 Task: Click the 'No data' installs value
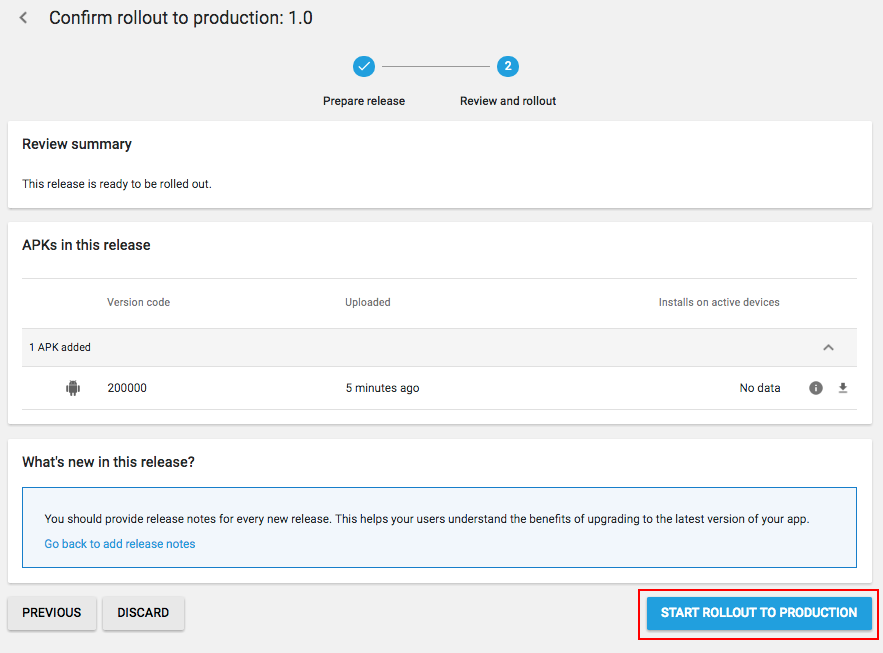pyautogui.click(x=760, y=388)
